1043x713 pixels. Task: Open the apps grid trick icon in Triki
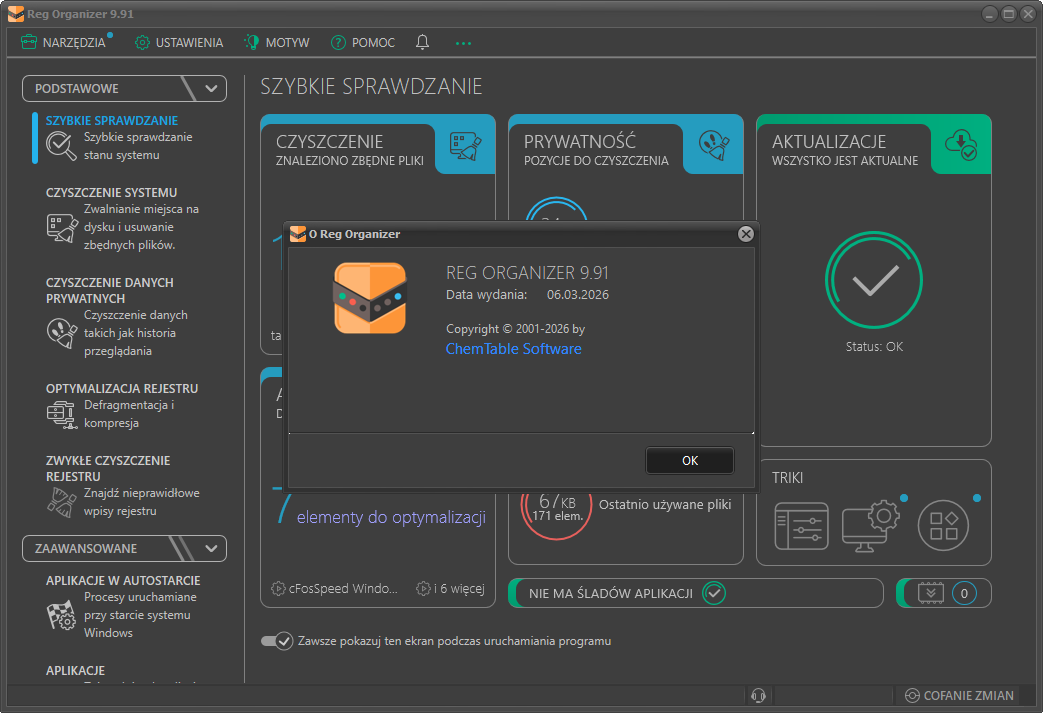click(x=943, y=525)
